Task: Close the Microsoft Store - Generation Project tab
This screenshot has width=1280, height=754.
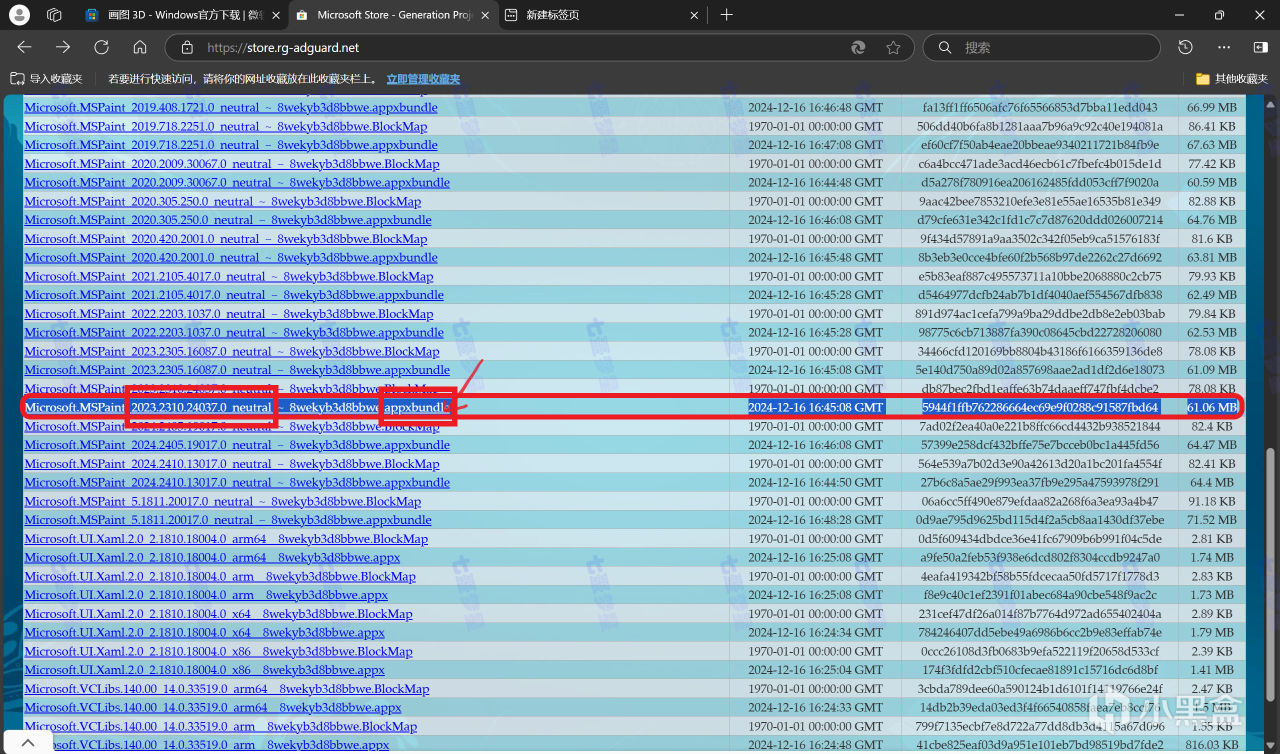Action: 484,15
